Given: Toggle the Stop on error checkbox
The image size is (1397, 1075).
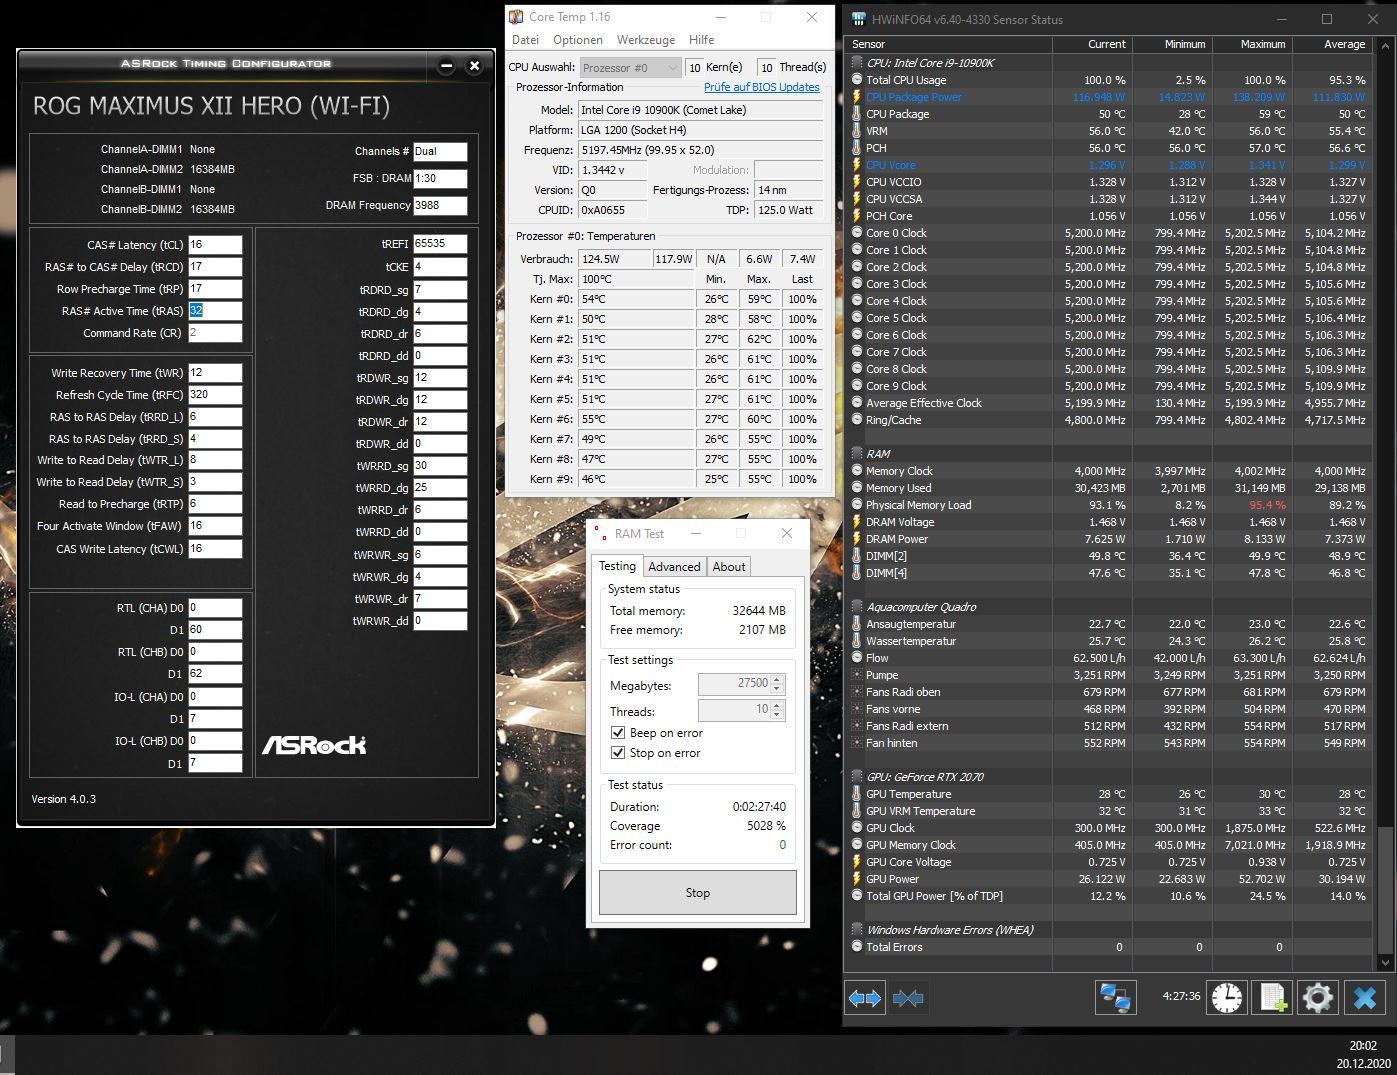Looking at the screenshot, I should point(618,753).
